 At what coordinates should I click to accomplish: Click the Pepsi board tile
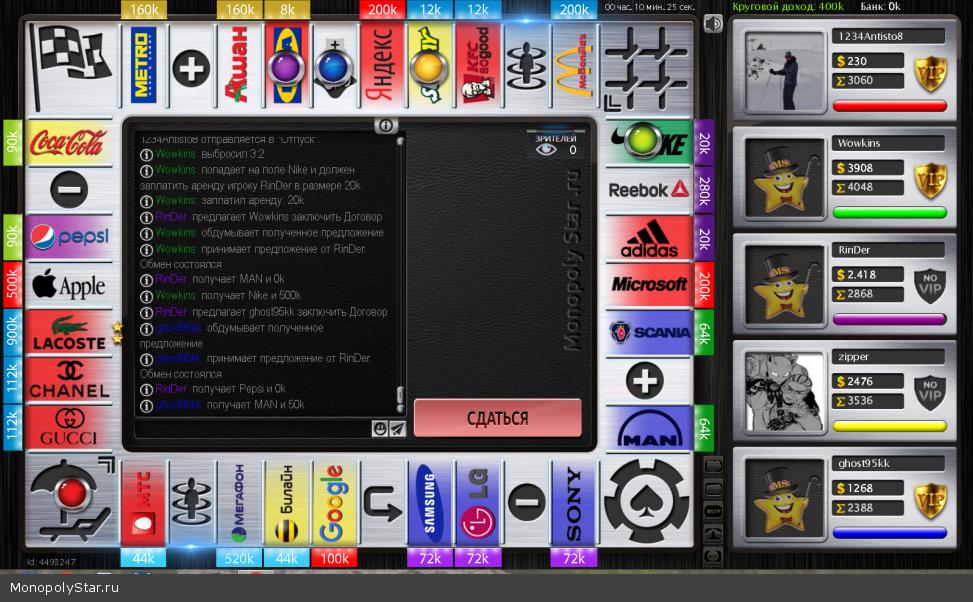click(68, 237)
